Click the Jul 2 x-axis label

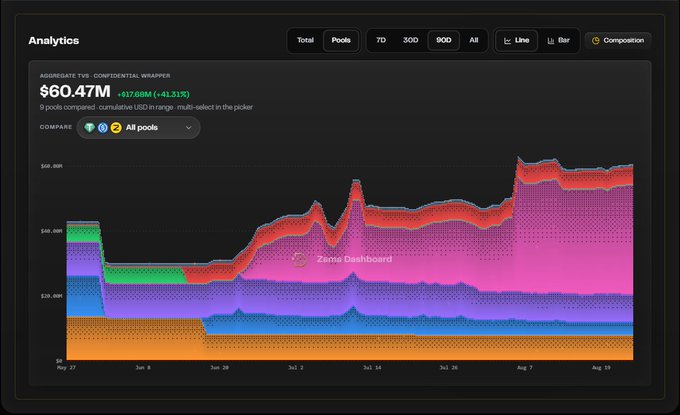pyautogui.click(x=296, y=367)
